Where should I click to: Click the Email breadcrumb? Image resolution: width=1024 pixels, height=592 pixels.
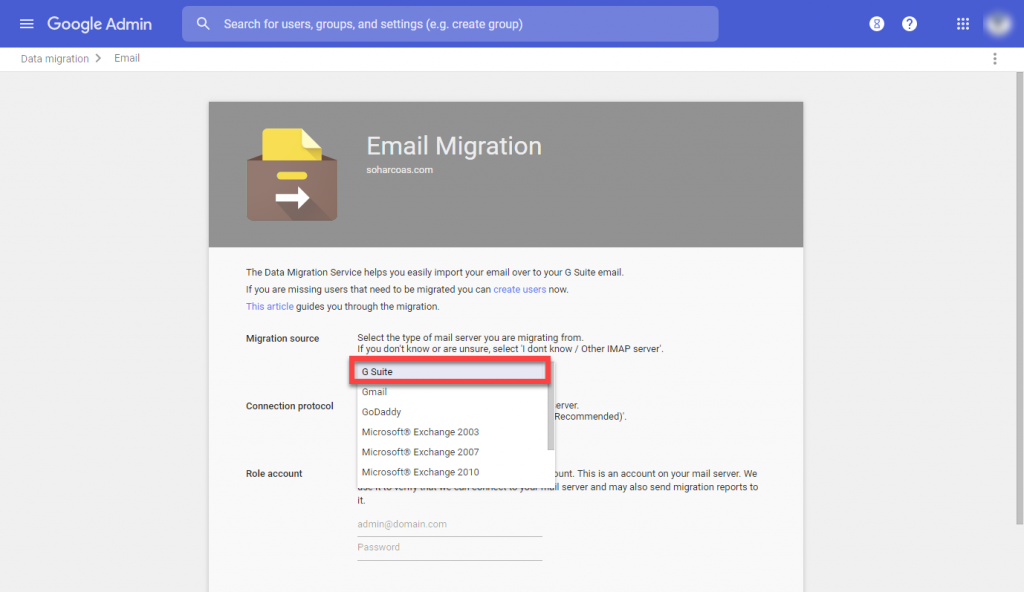(x=127, y=58)
